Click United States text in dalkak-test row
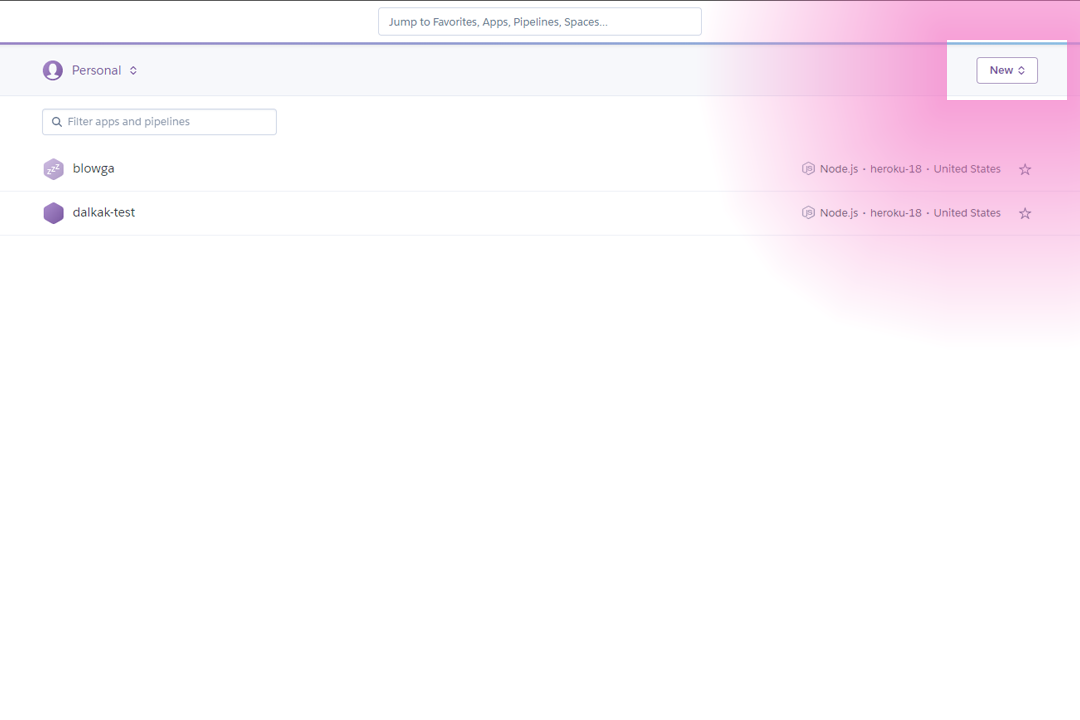This screenshot has height=720, width=1080. pos(967,213)
